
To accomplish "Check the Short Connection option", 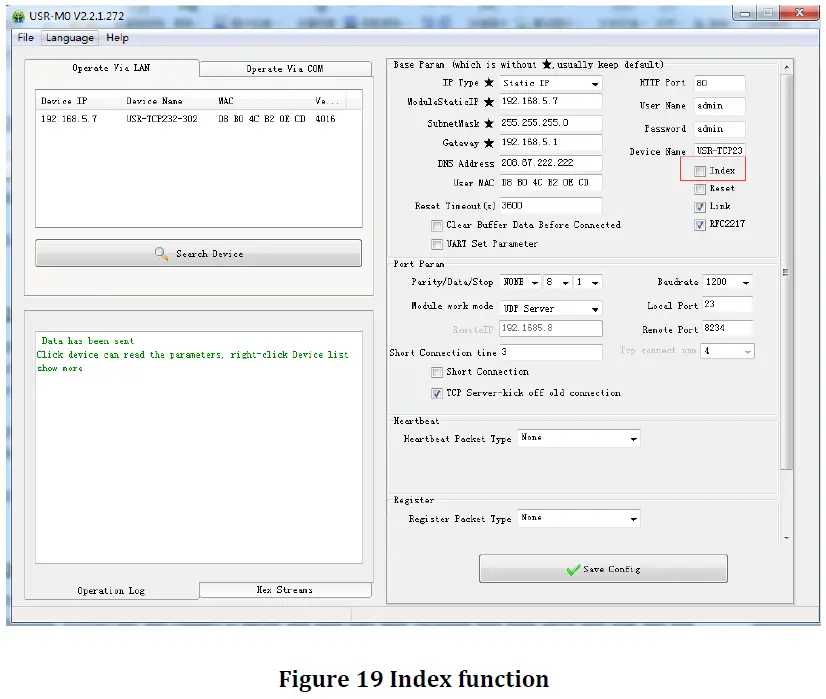I will point(437,372).
